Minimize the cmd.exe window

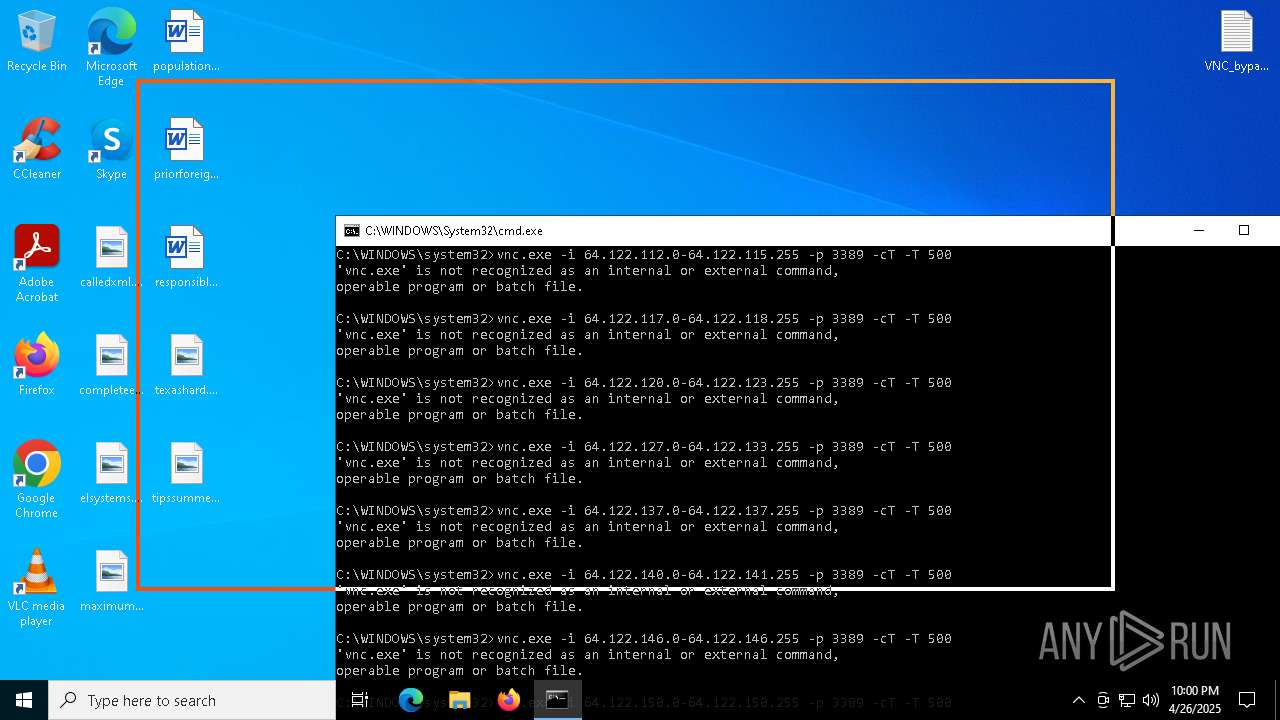coord(1198,230)
